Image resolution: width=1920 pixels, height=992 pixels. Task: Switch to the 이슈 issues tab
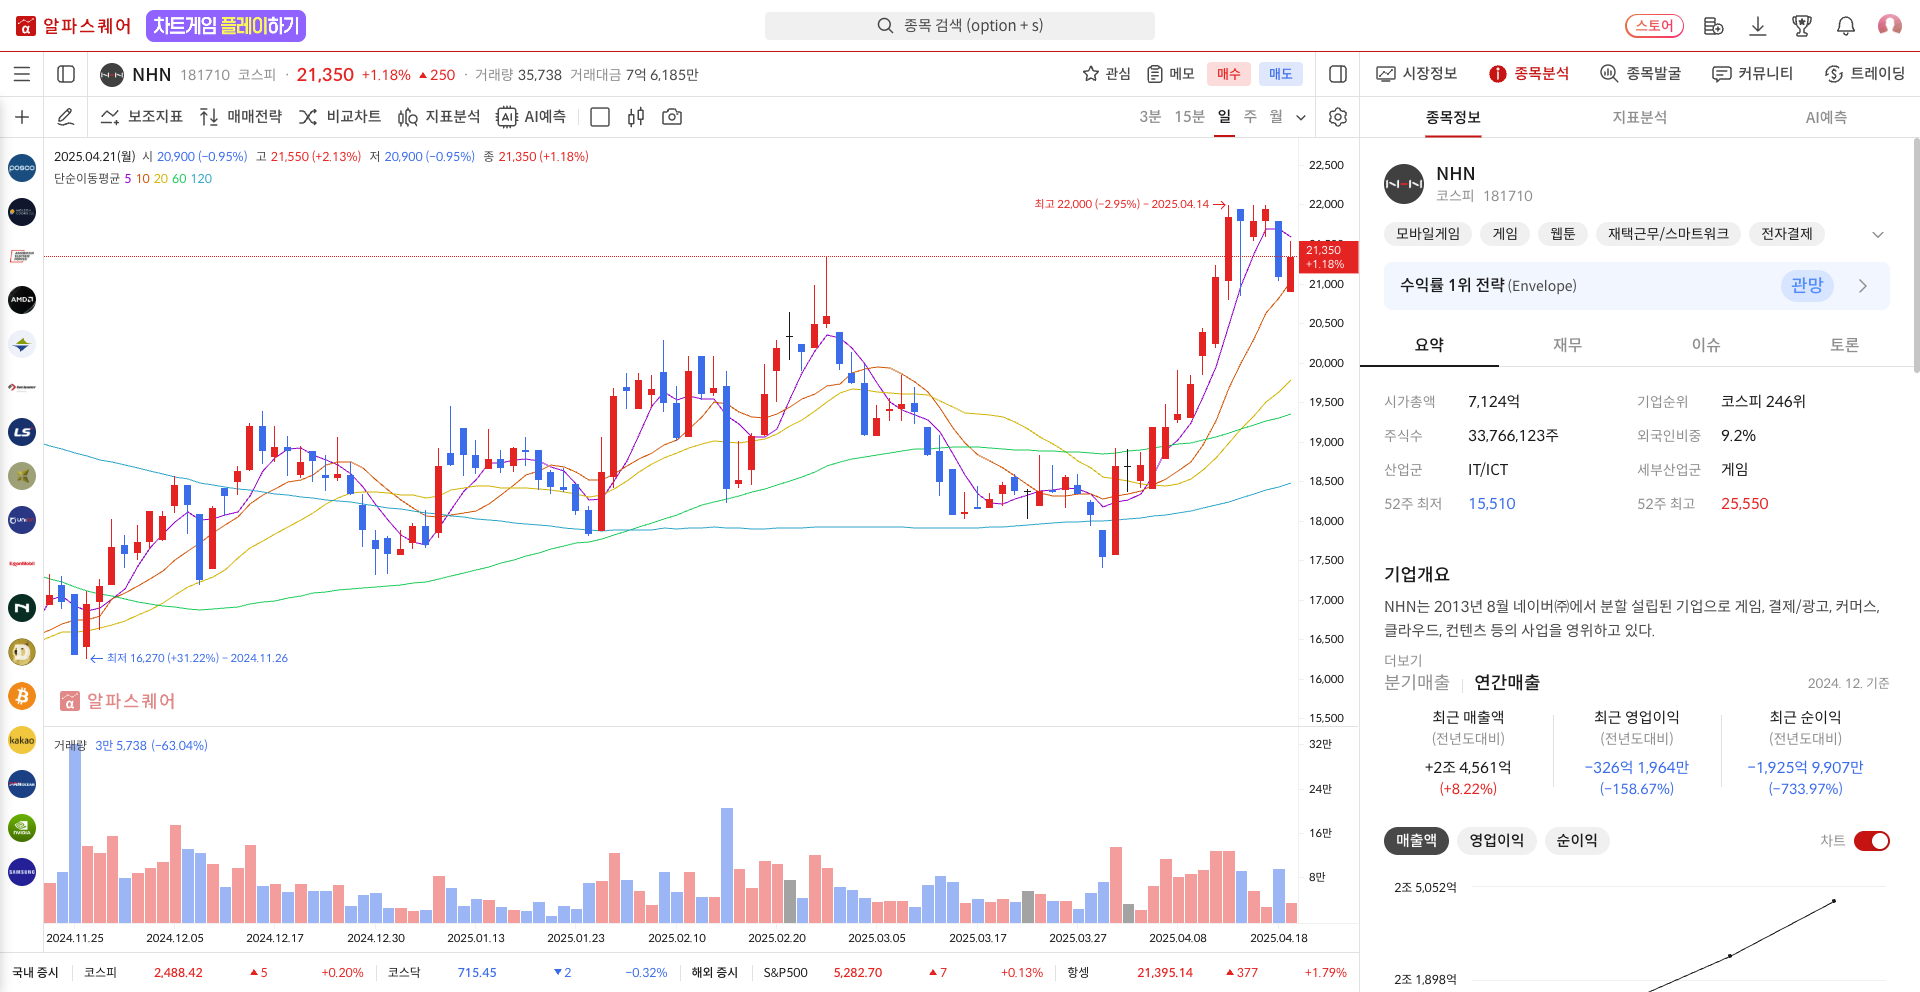(1706, 345)
